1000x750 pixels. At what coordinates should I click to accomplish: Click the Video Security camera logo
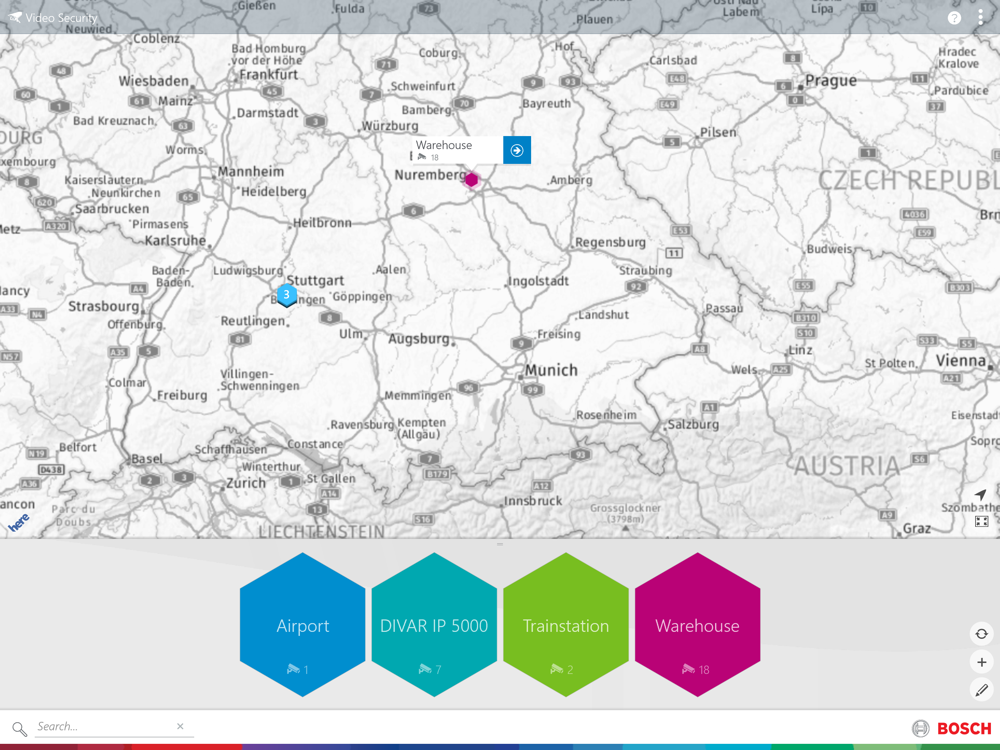[x=15, y=17]
